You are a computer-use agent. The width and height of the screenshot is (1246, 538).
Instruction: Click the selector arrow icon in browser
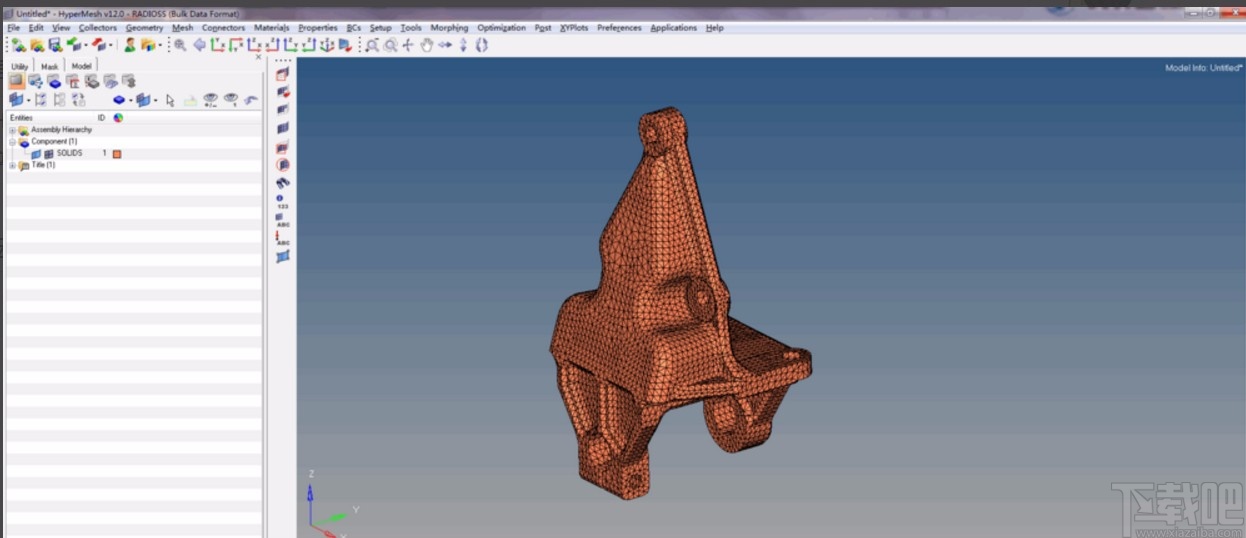click(170, 100)
